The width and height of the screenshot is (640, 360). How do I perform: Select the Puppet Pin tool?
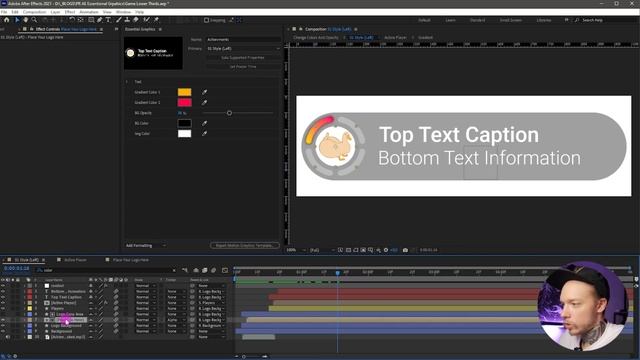[156, 20]
